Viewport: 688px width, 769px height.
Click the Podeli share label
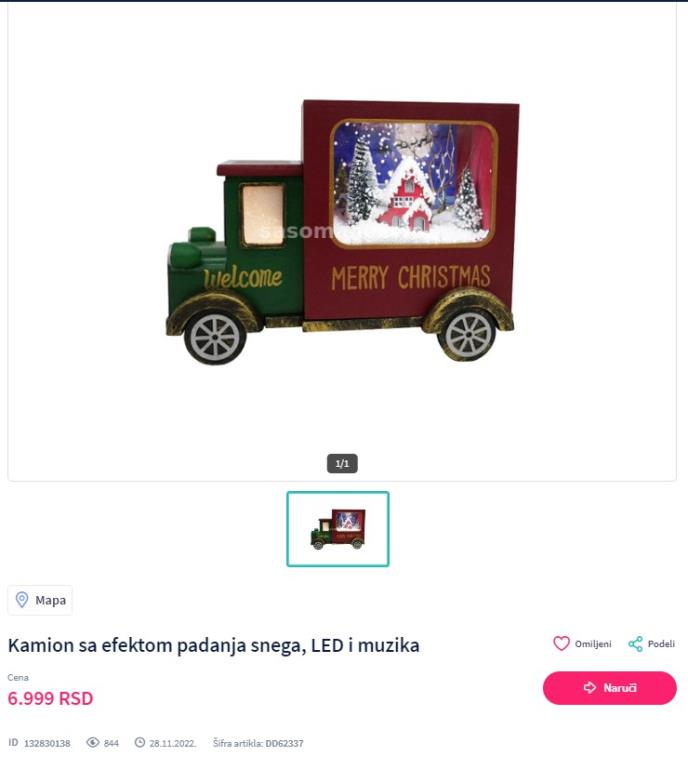click(x=661, y=644)
